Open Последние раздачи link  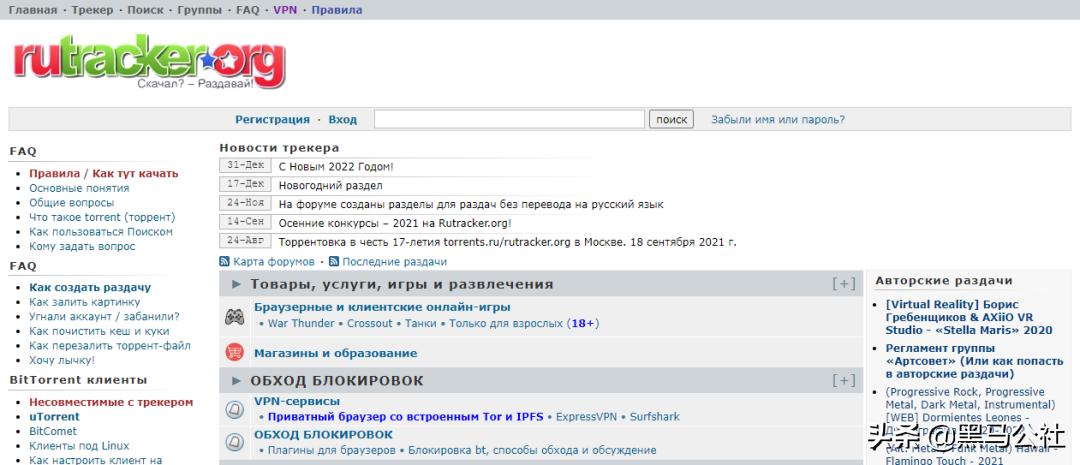(395, 262)
